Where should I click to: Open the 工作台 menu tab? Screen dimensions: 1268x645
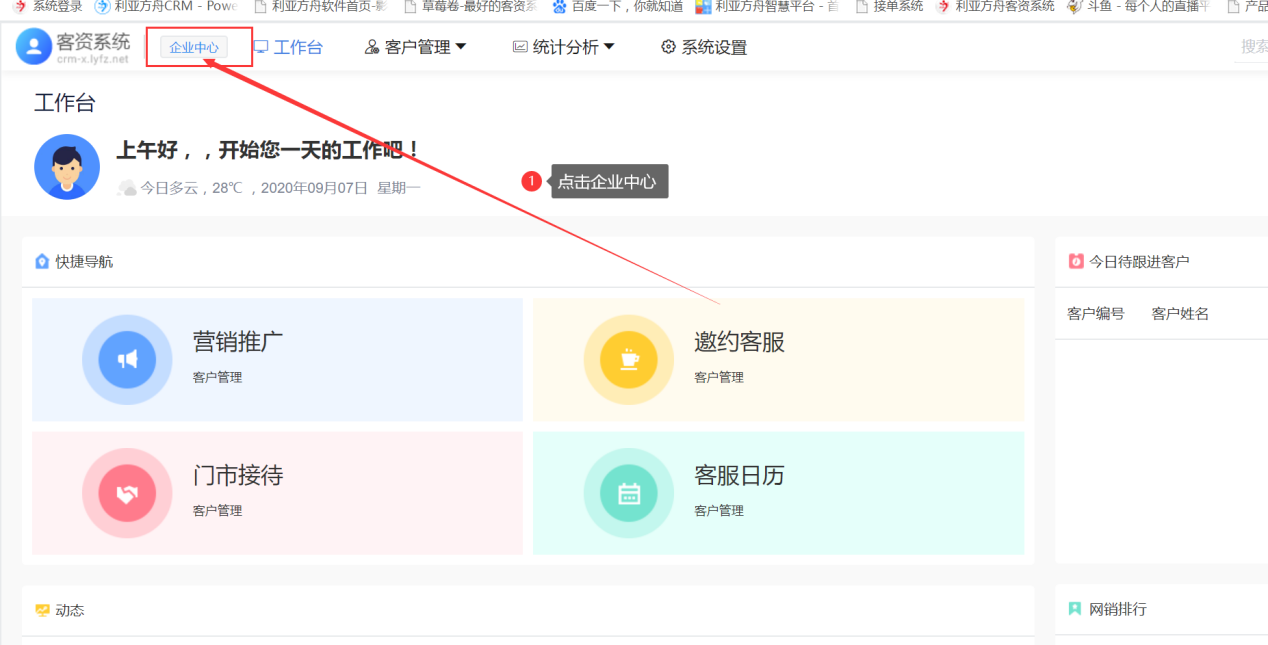(288, 47)
